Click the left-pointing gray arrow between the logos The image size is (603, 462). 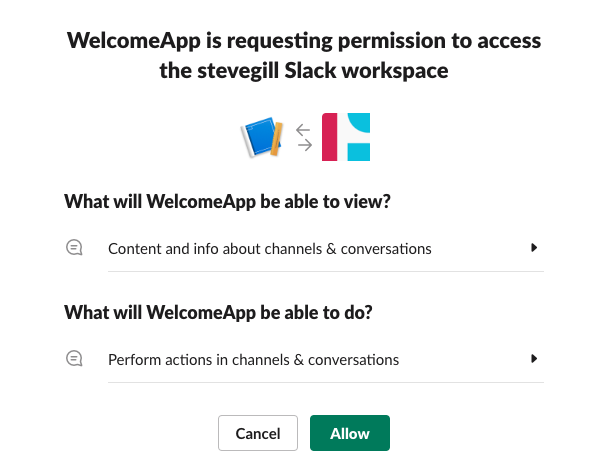coord(304,129)
